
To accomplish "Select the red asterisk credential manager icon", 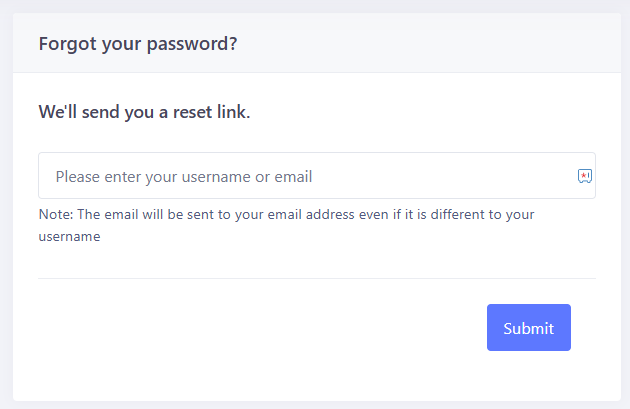I will [585, 176].
